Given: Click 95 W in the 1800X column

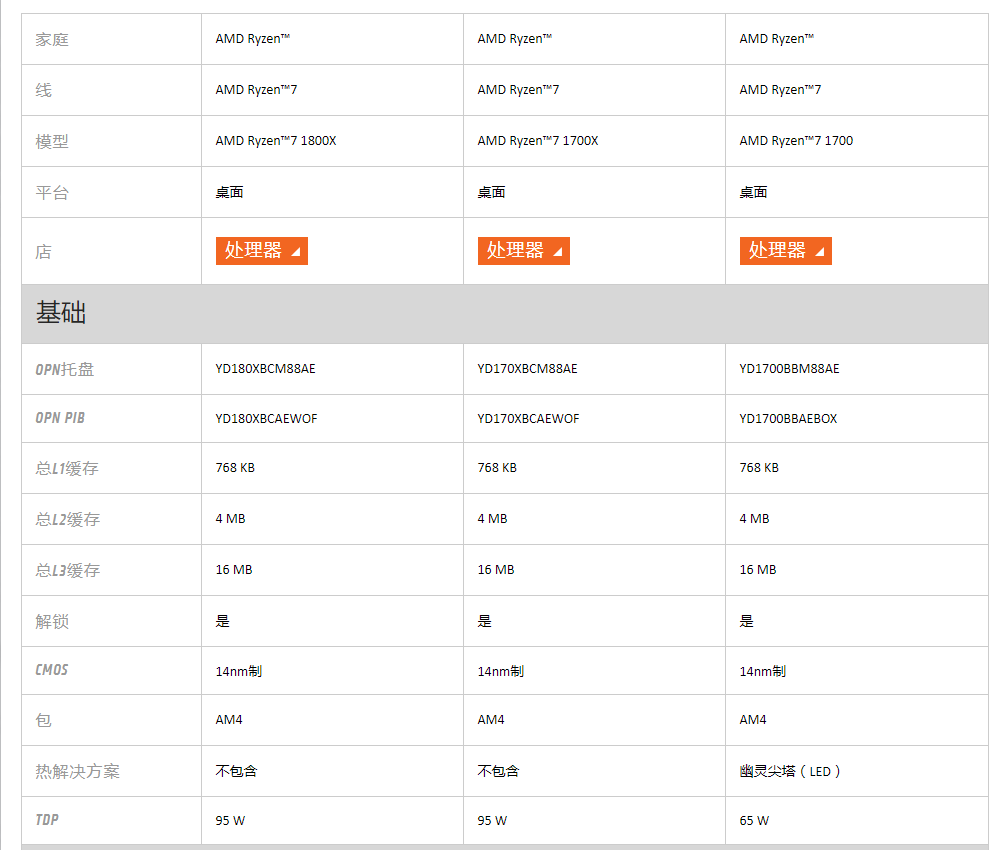Looking at the screenshot, I should coord(230,821).
